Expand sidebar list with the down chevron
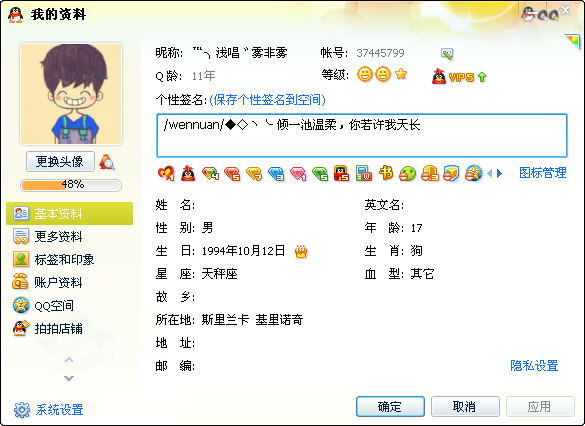Screen dimensions: 585x426 [69, 378]
